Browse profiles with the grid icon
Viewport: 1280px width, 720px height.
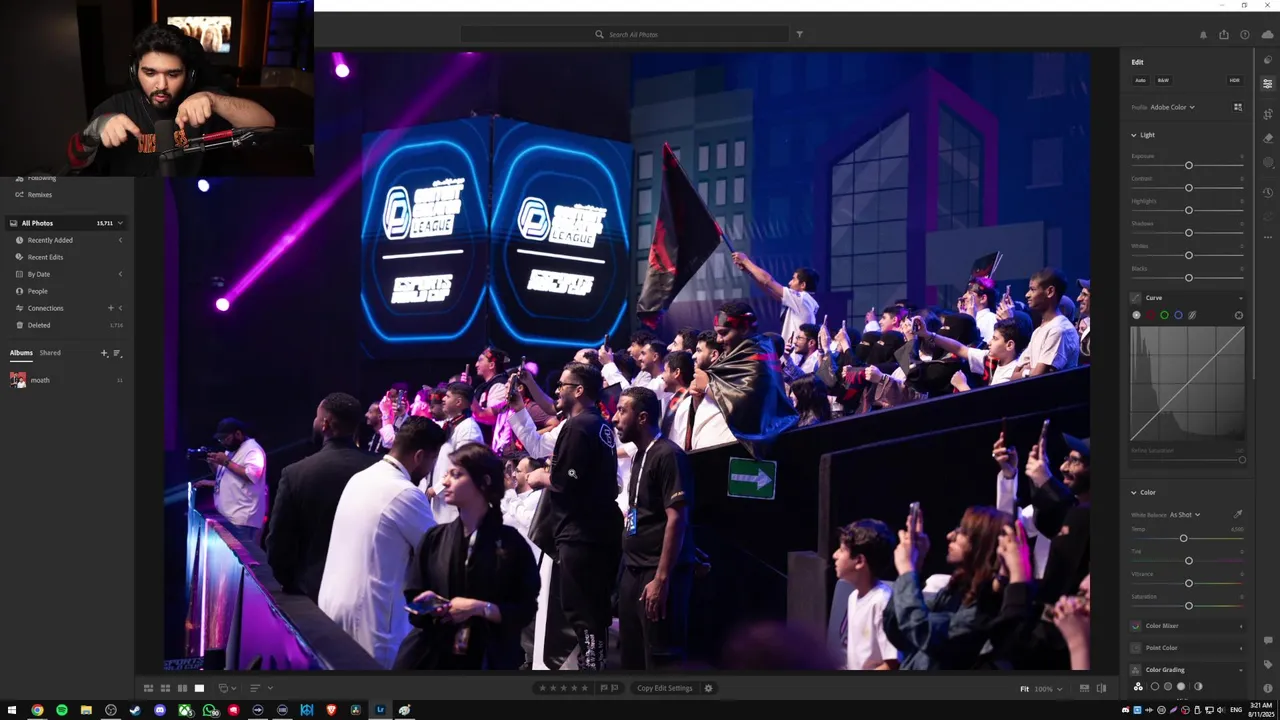pos(1238,107)
